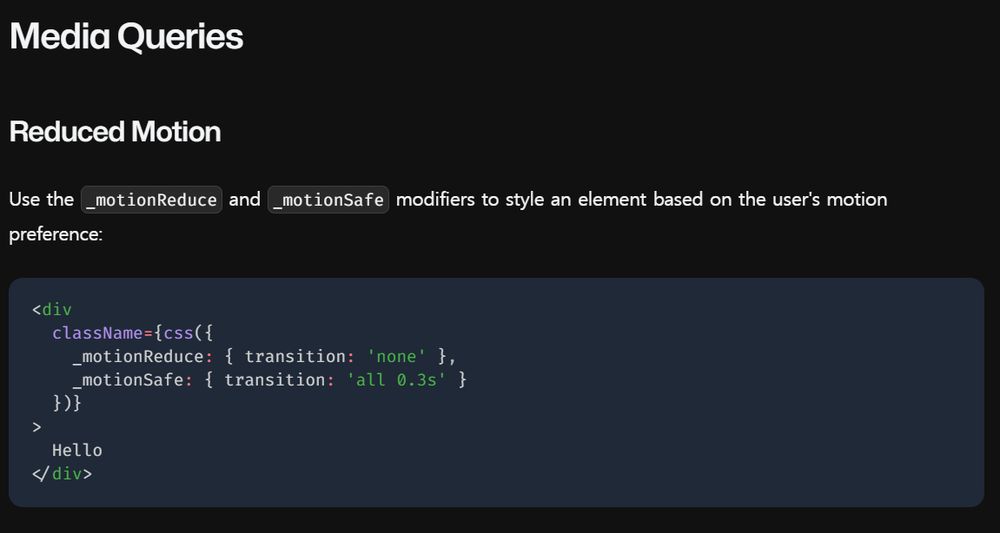The width and height of the screenshot is (1000, 533).
Task: Click the Hello text inside the code
Action: [77, 450]
